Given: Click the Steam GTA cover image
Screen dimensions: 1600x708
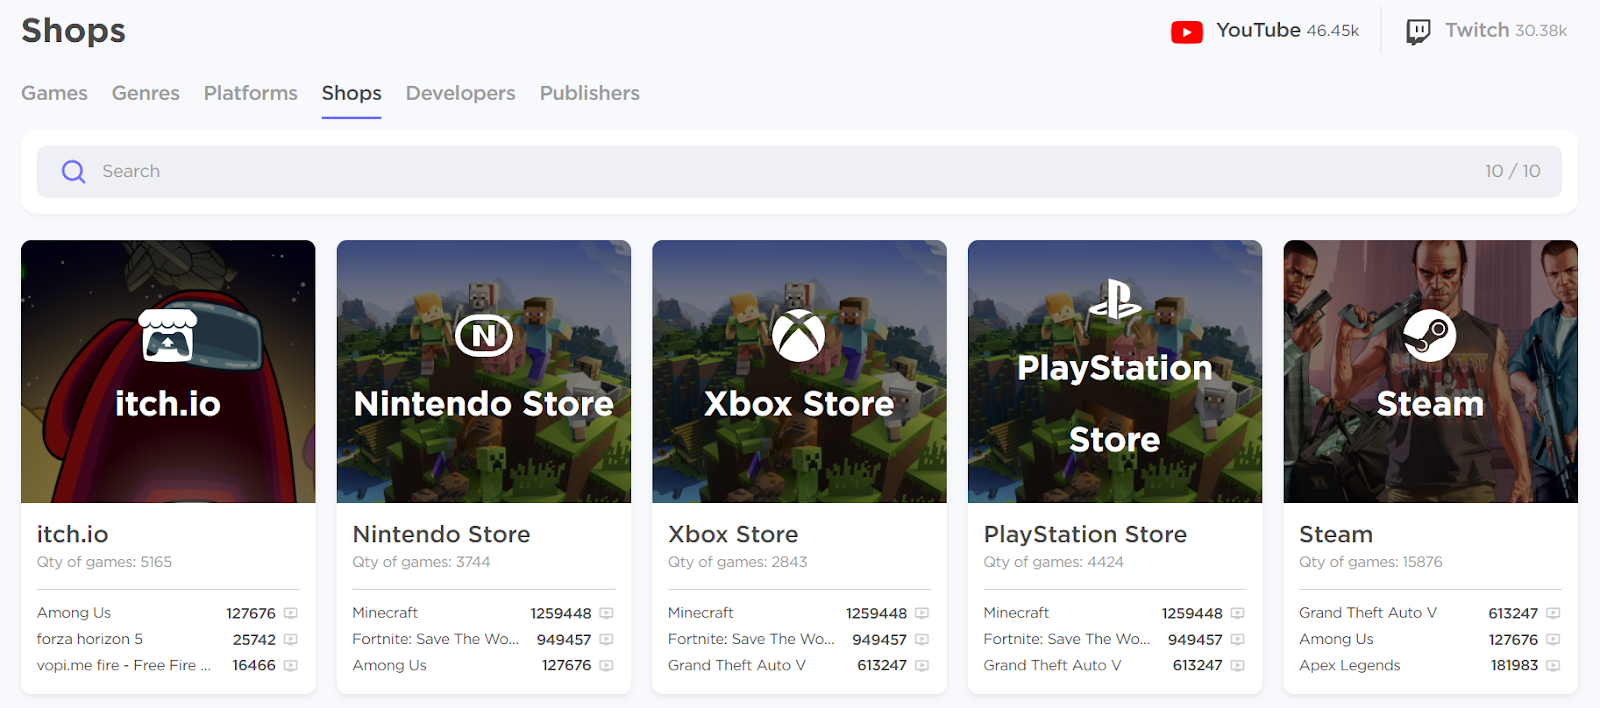Looking at the screenshot, I should point(1430,371).
